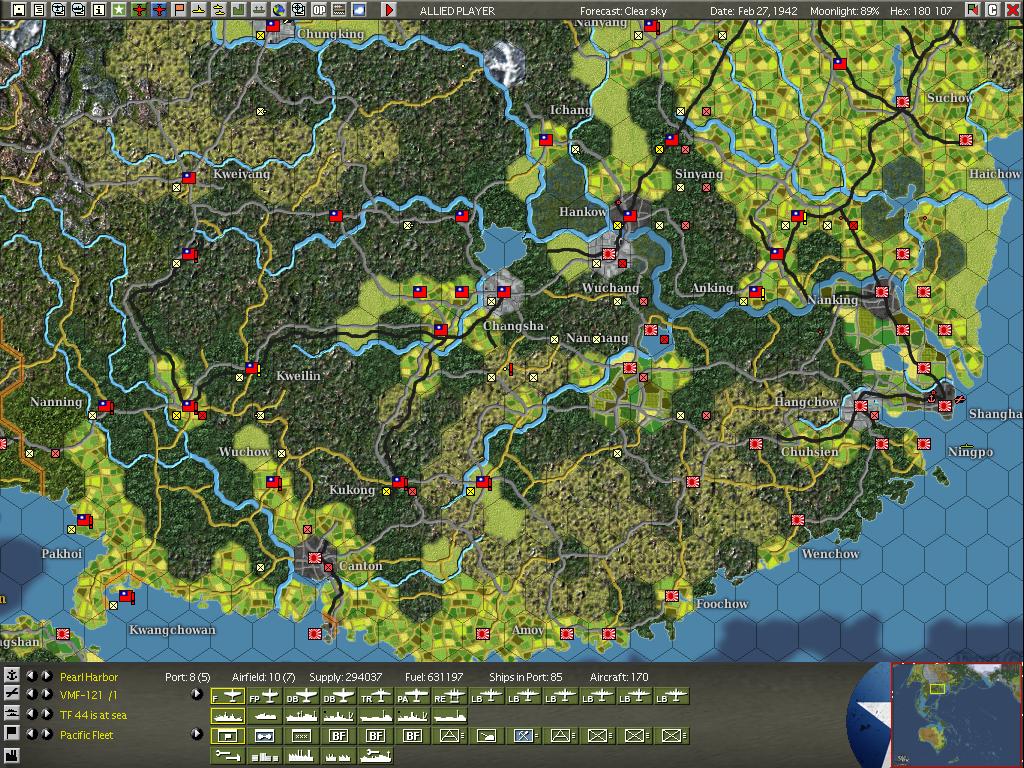Open the information 'i' toolbar icon
The image size is (1024, 768).
[99, 10]
